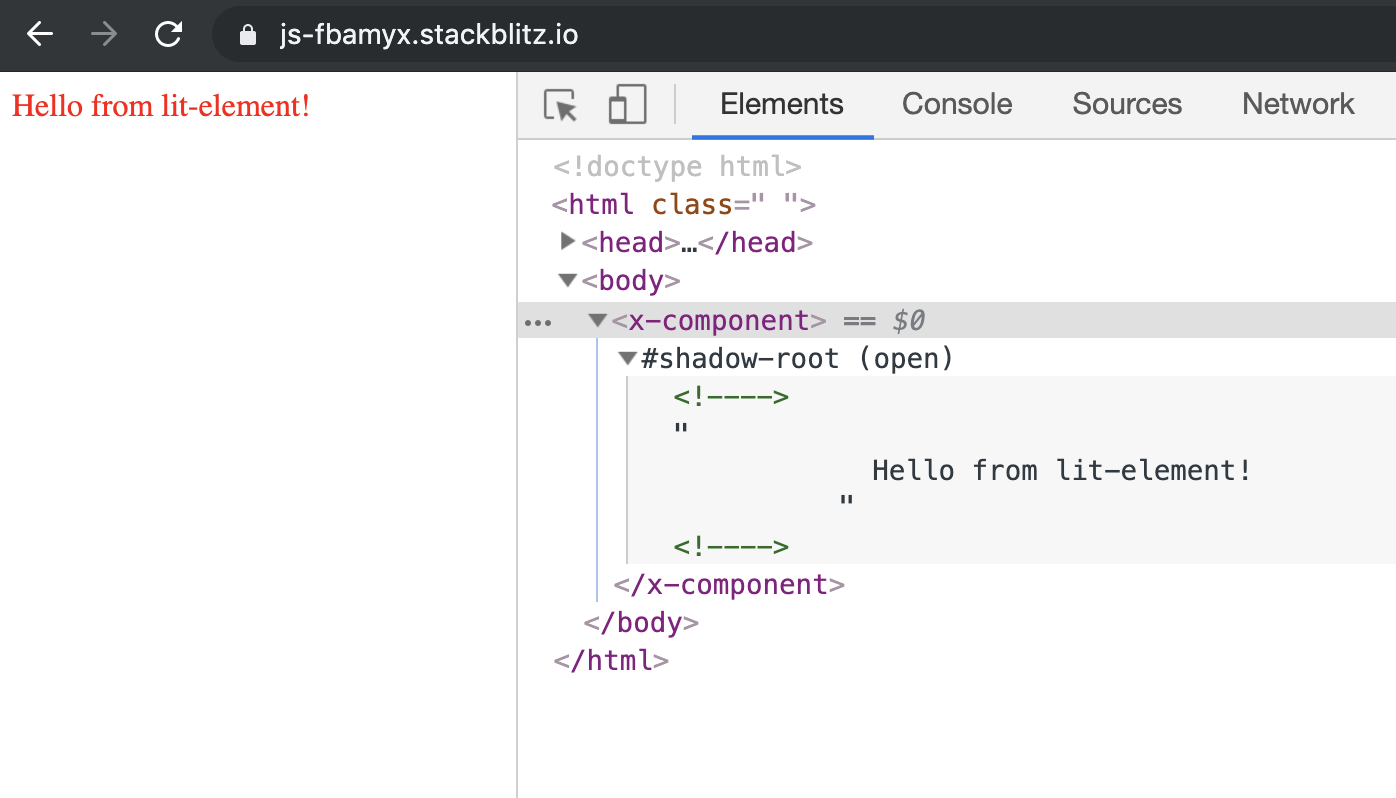The width and height of the screenshot is (1396, 798).
Task: Select the <head>…</head> node
Action: (697, 243)
